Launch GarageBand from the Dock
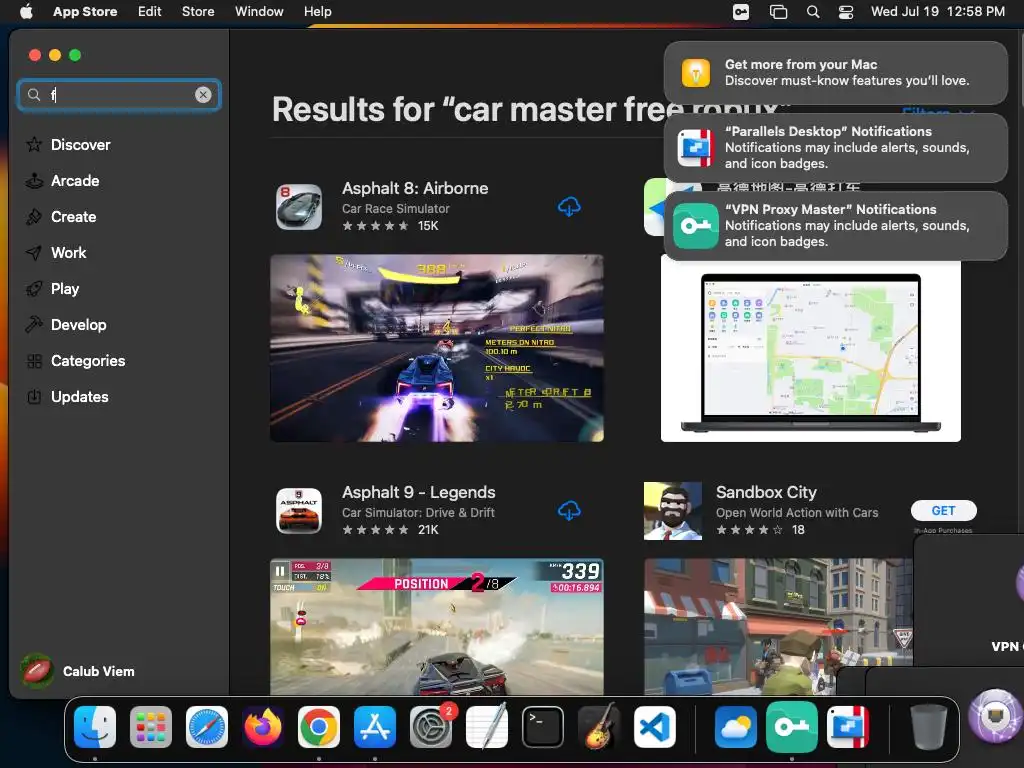The height and width of the screenshot is (768, 1024). click(599, 726)
